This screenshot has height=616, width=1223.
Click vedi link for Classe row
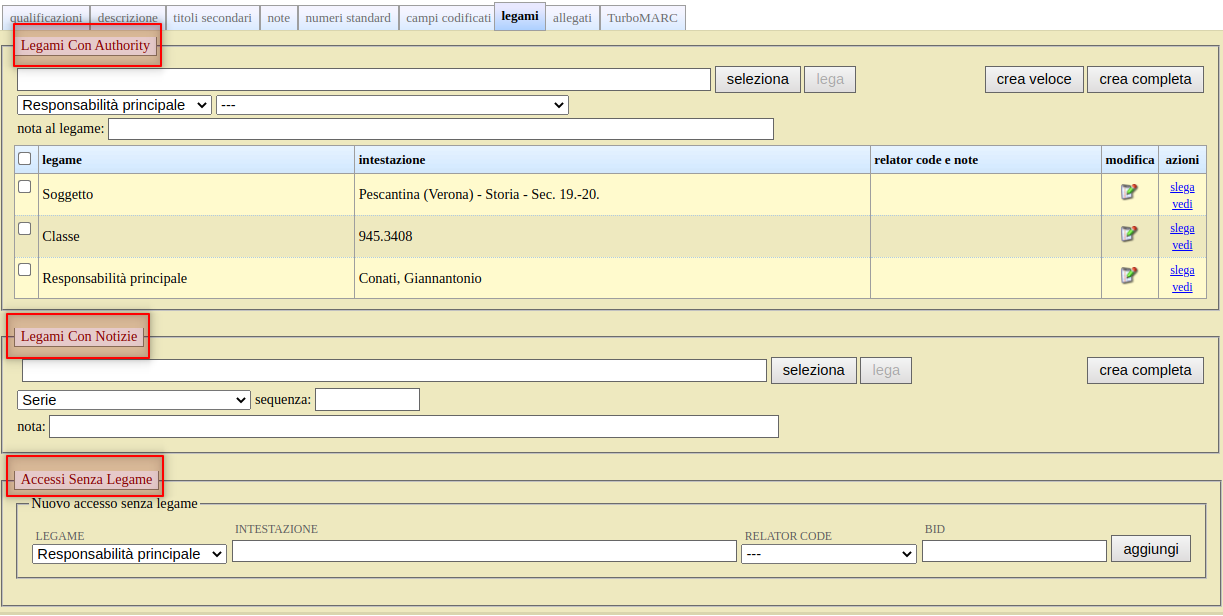[1182, 245]
